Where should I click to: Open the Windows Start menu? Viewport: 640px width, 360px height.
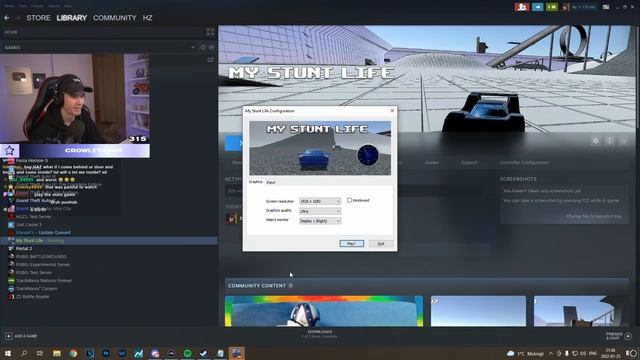7,353
